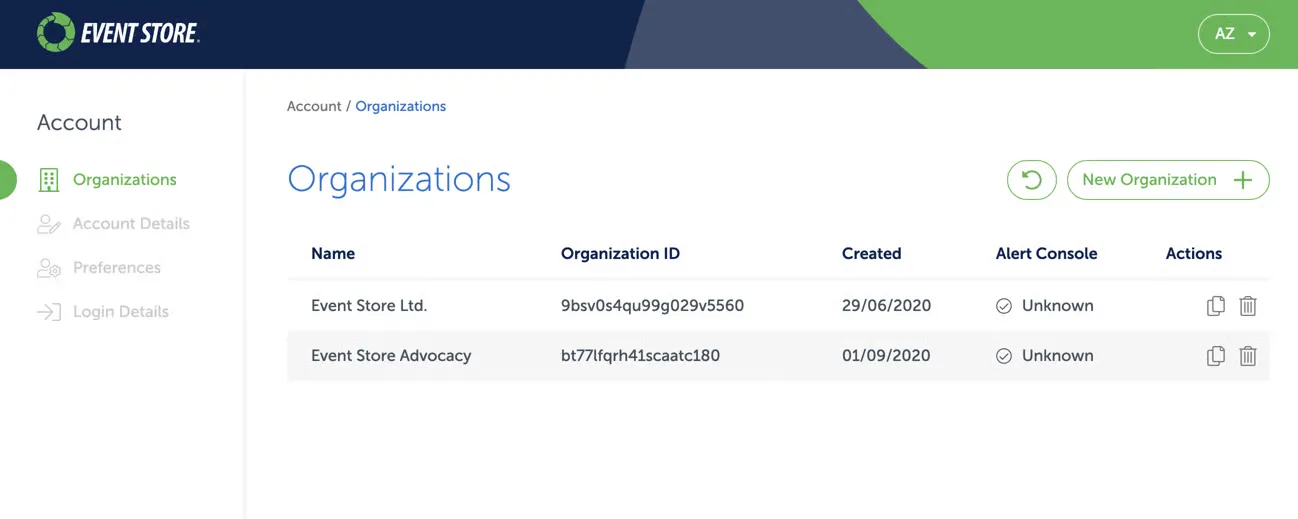
Task: Delete the Event Store Ltd. organization
Action: click(1248, 306)
